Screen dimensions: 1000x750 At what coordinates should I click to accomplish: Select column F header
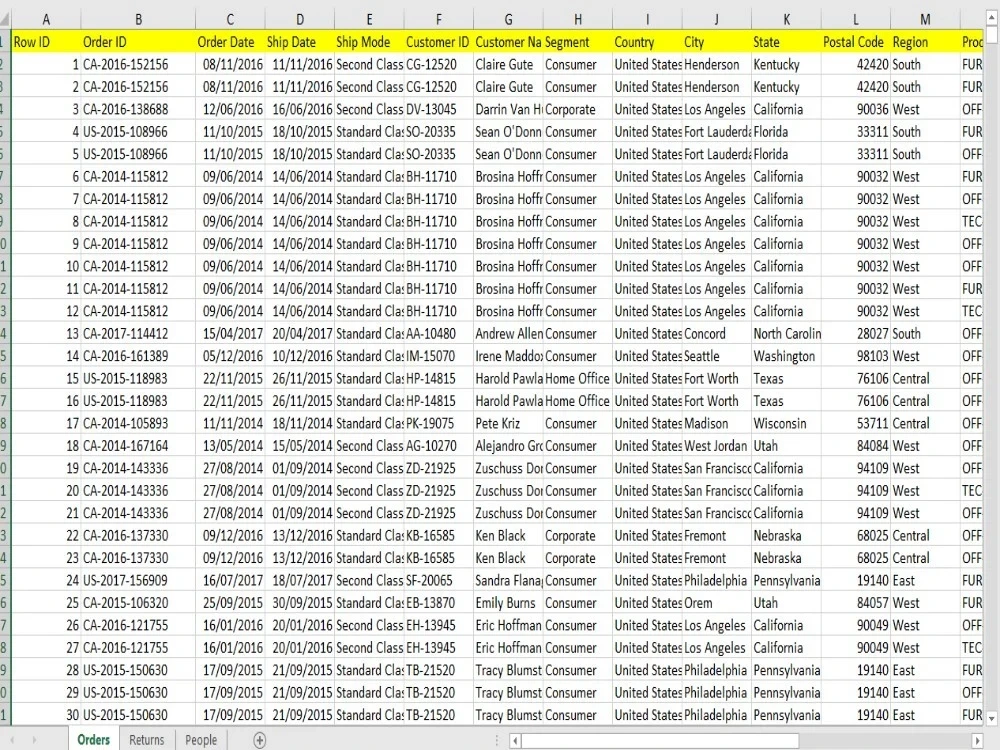439,20
